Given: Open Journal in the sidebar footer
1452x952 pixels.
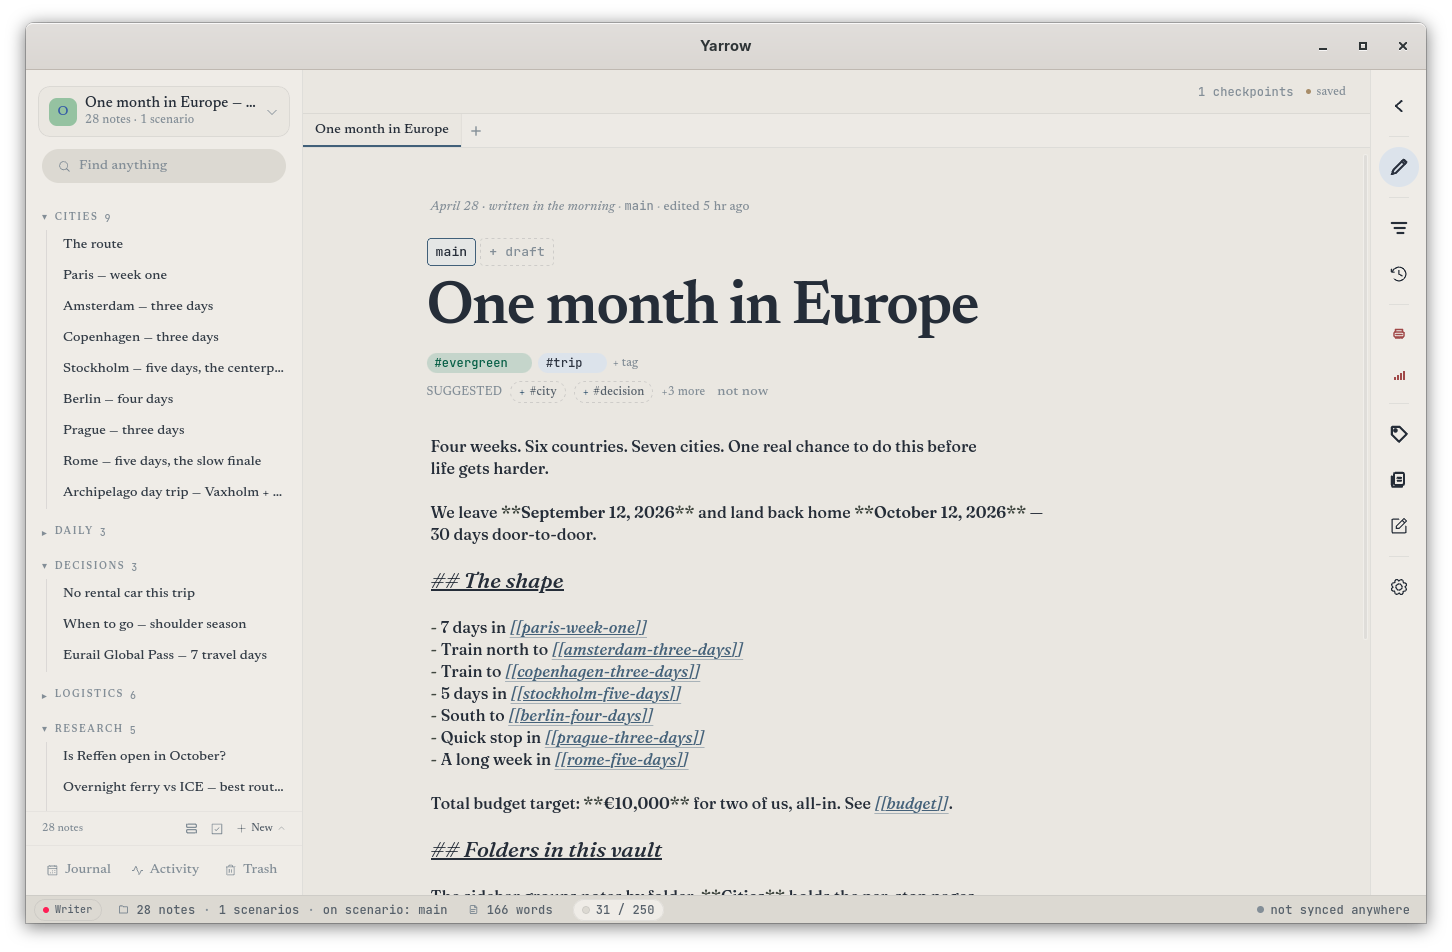Looking at the screenshot, I should tap(79, 869).
